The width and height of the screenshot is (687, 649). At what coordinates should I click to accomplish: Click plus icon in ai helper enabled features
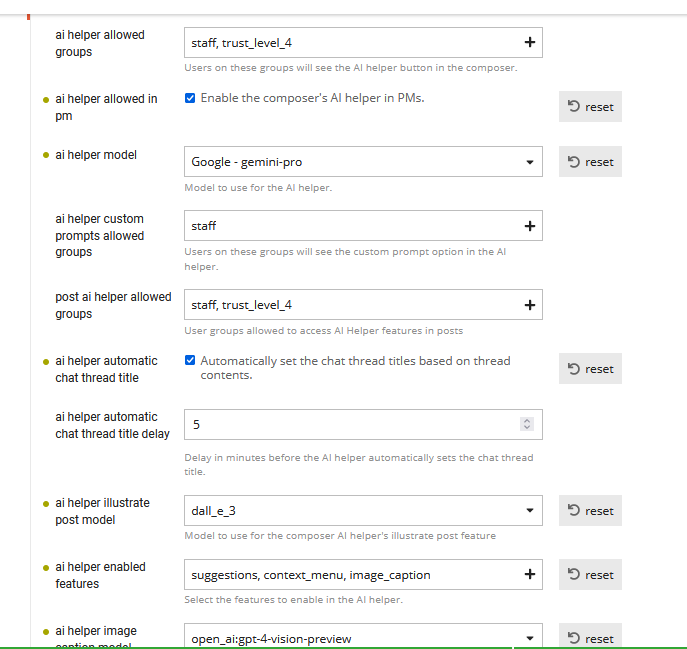530,574
